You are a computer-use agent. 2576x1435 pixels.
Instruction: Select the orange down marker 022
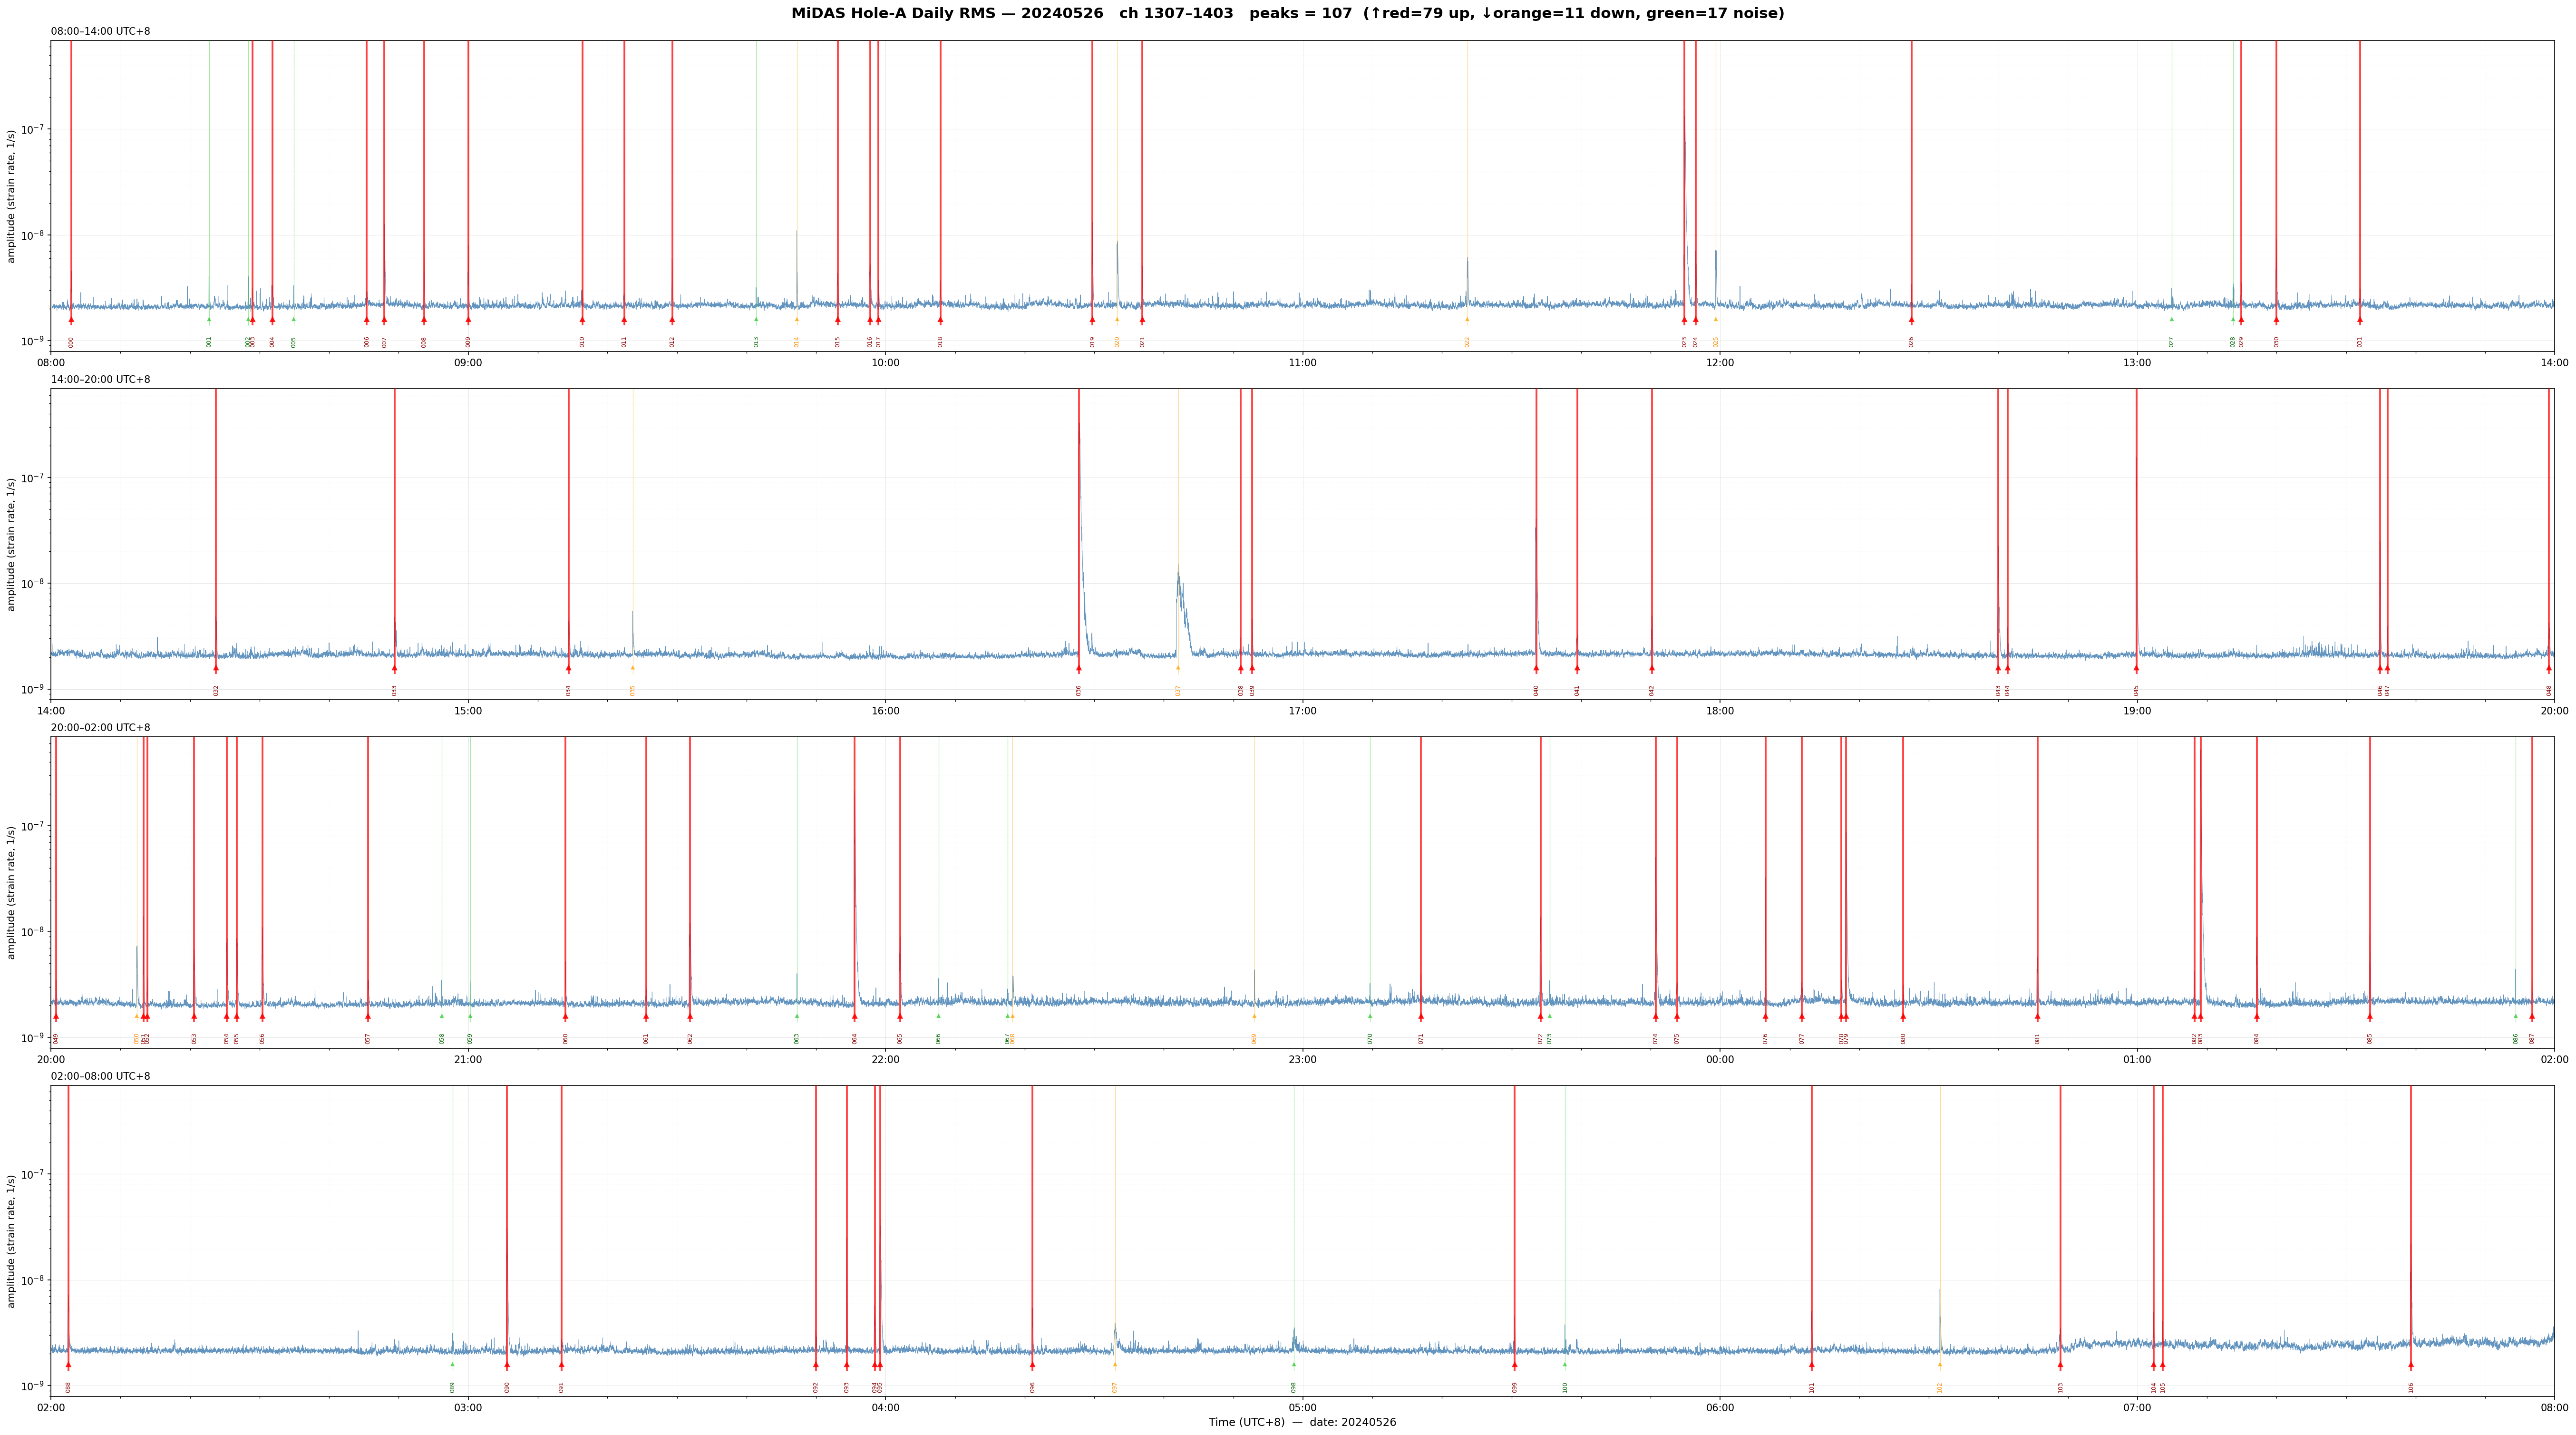click(1467, 319)
